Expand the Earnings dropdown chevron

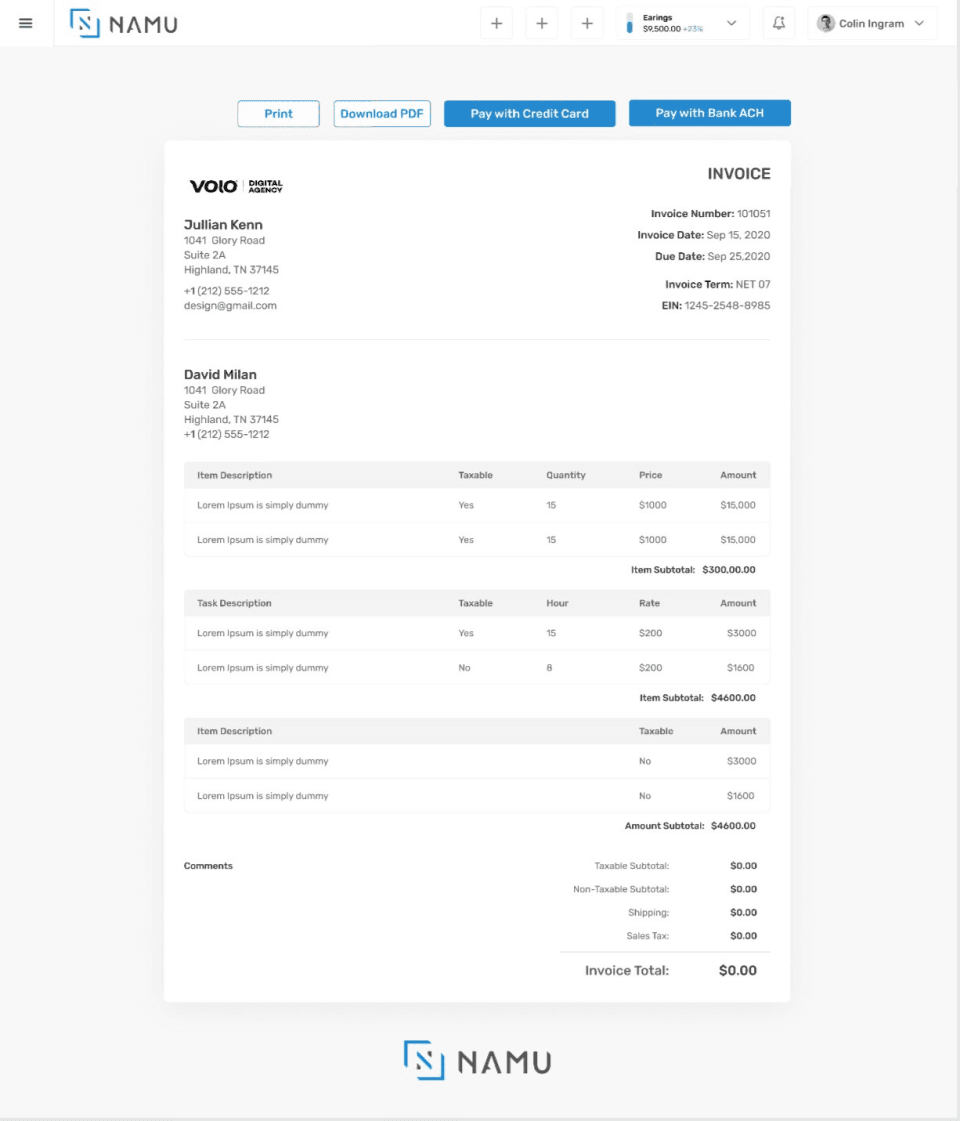pyautogui.click(x=731, y=24)
